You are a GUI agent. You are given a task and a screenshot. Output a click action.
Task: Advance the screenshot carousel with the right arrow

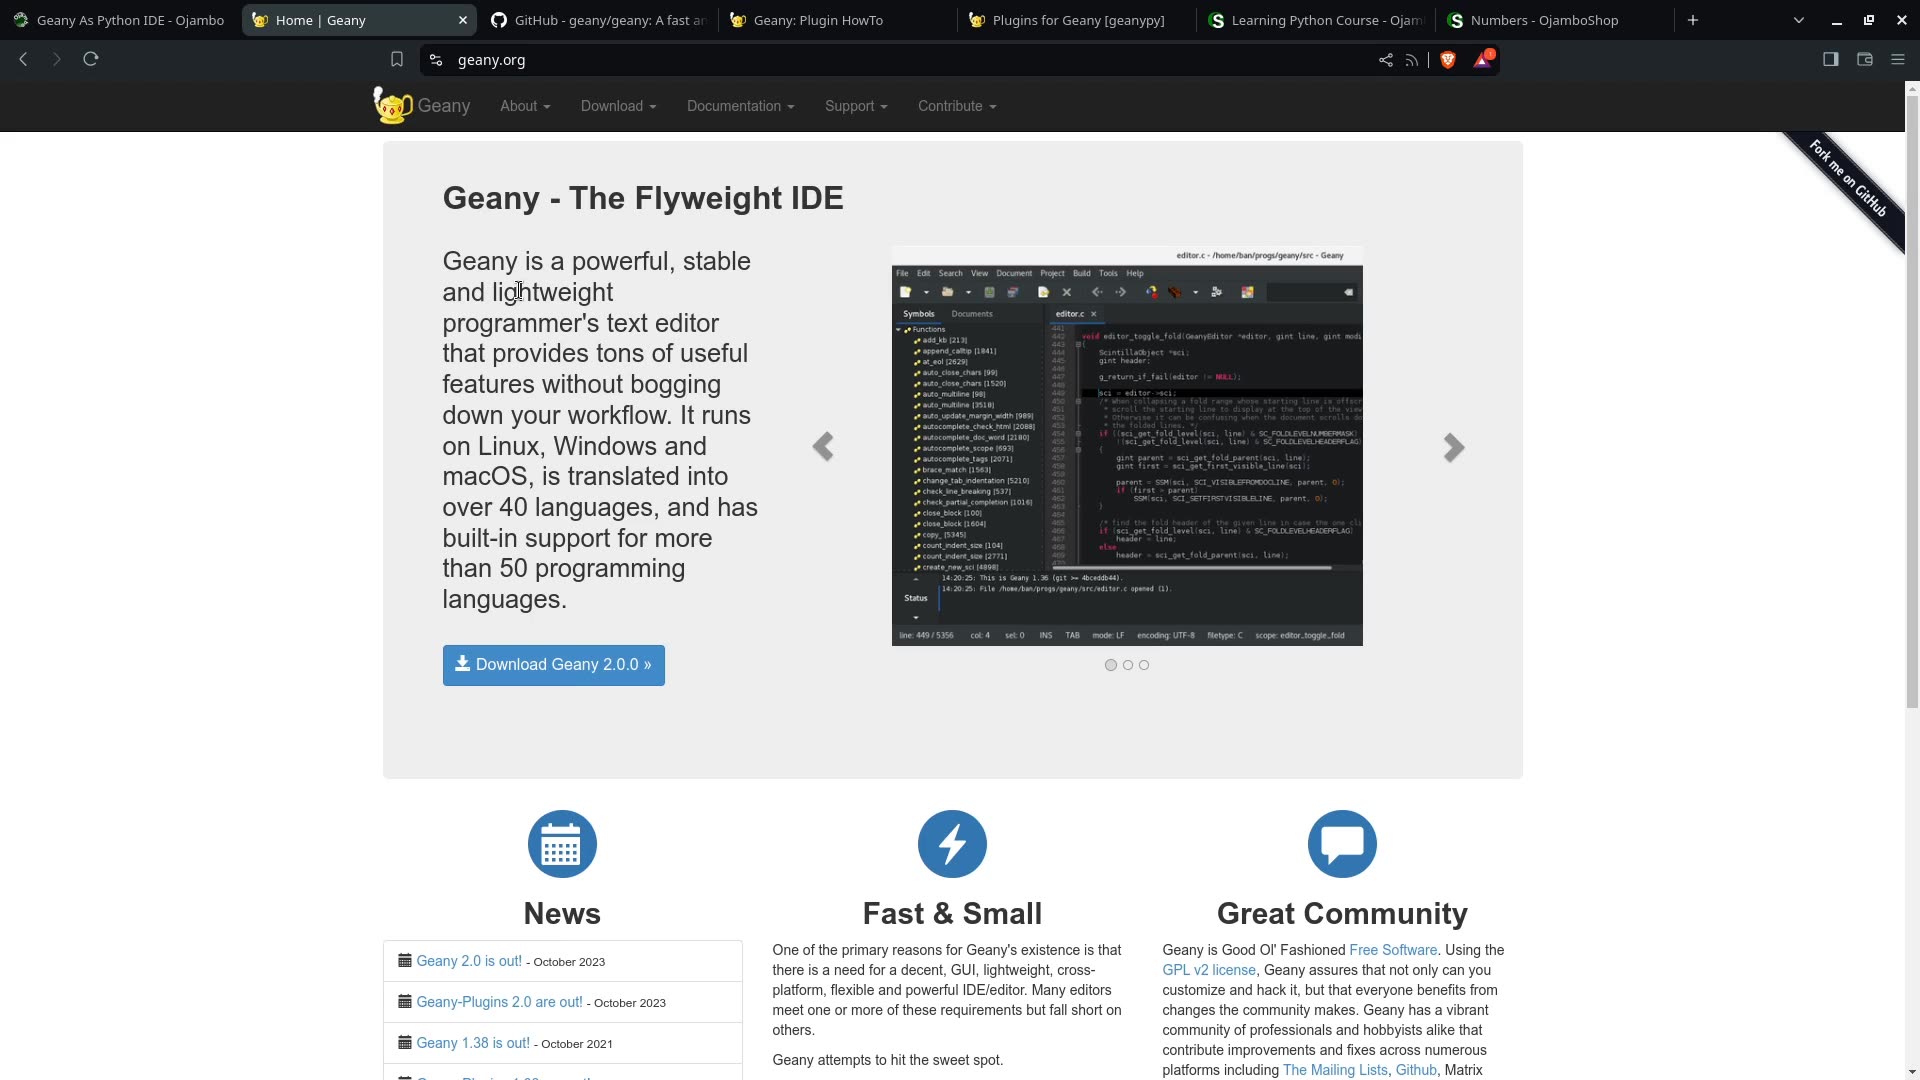coord(1453,447)
